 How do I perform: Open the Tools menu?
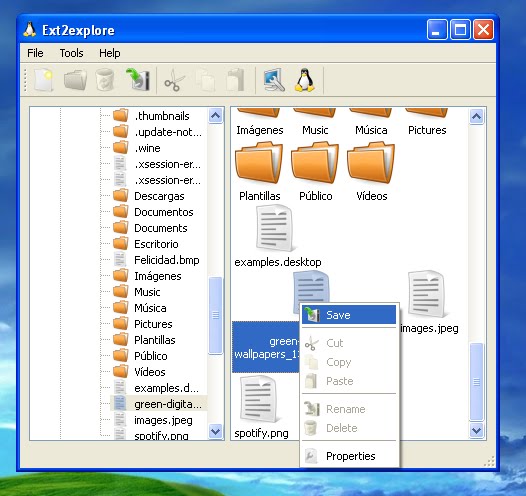71,53
